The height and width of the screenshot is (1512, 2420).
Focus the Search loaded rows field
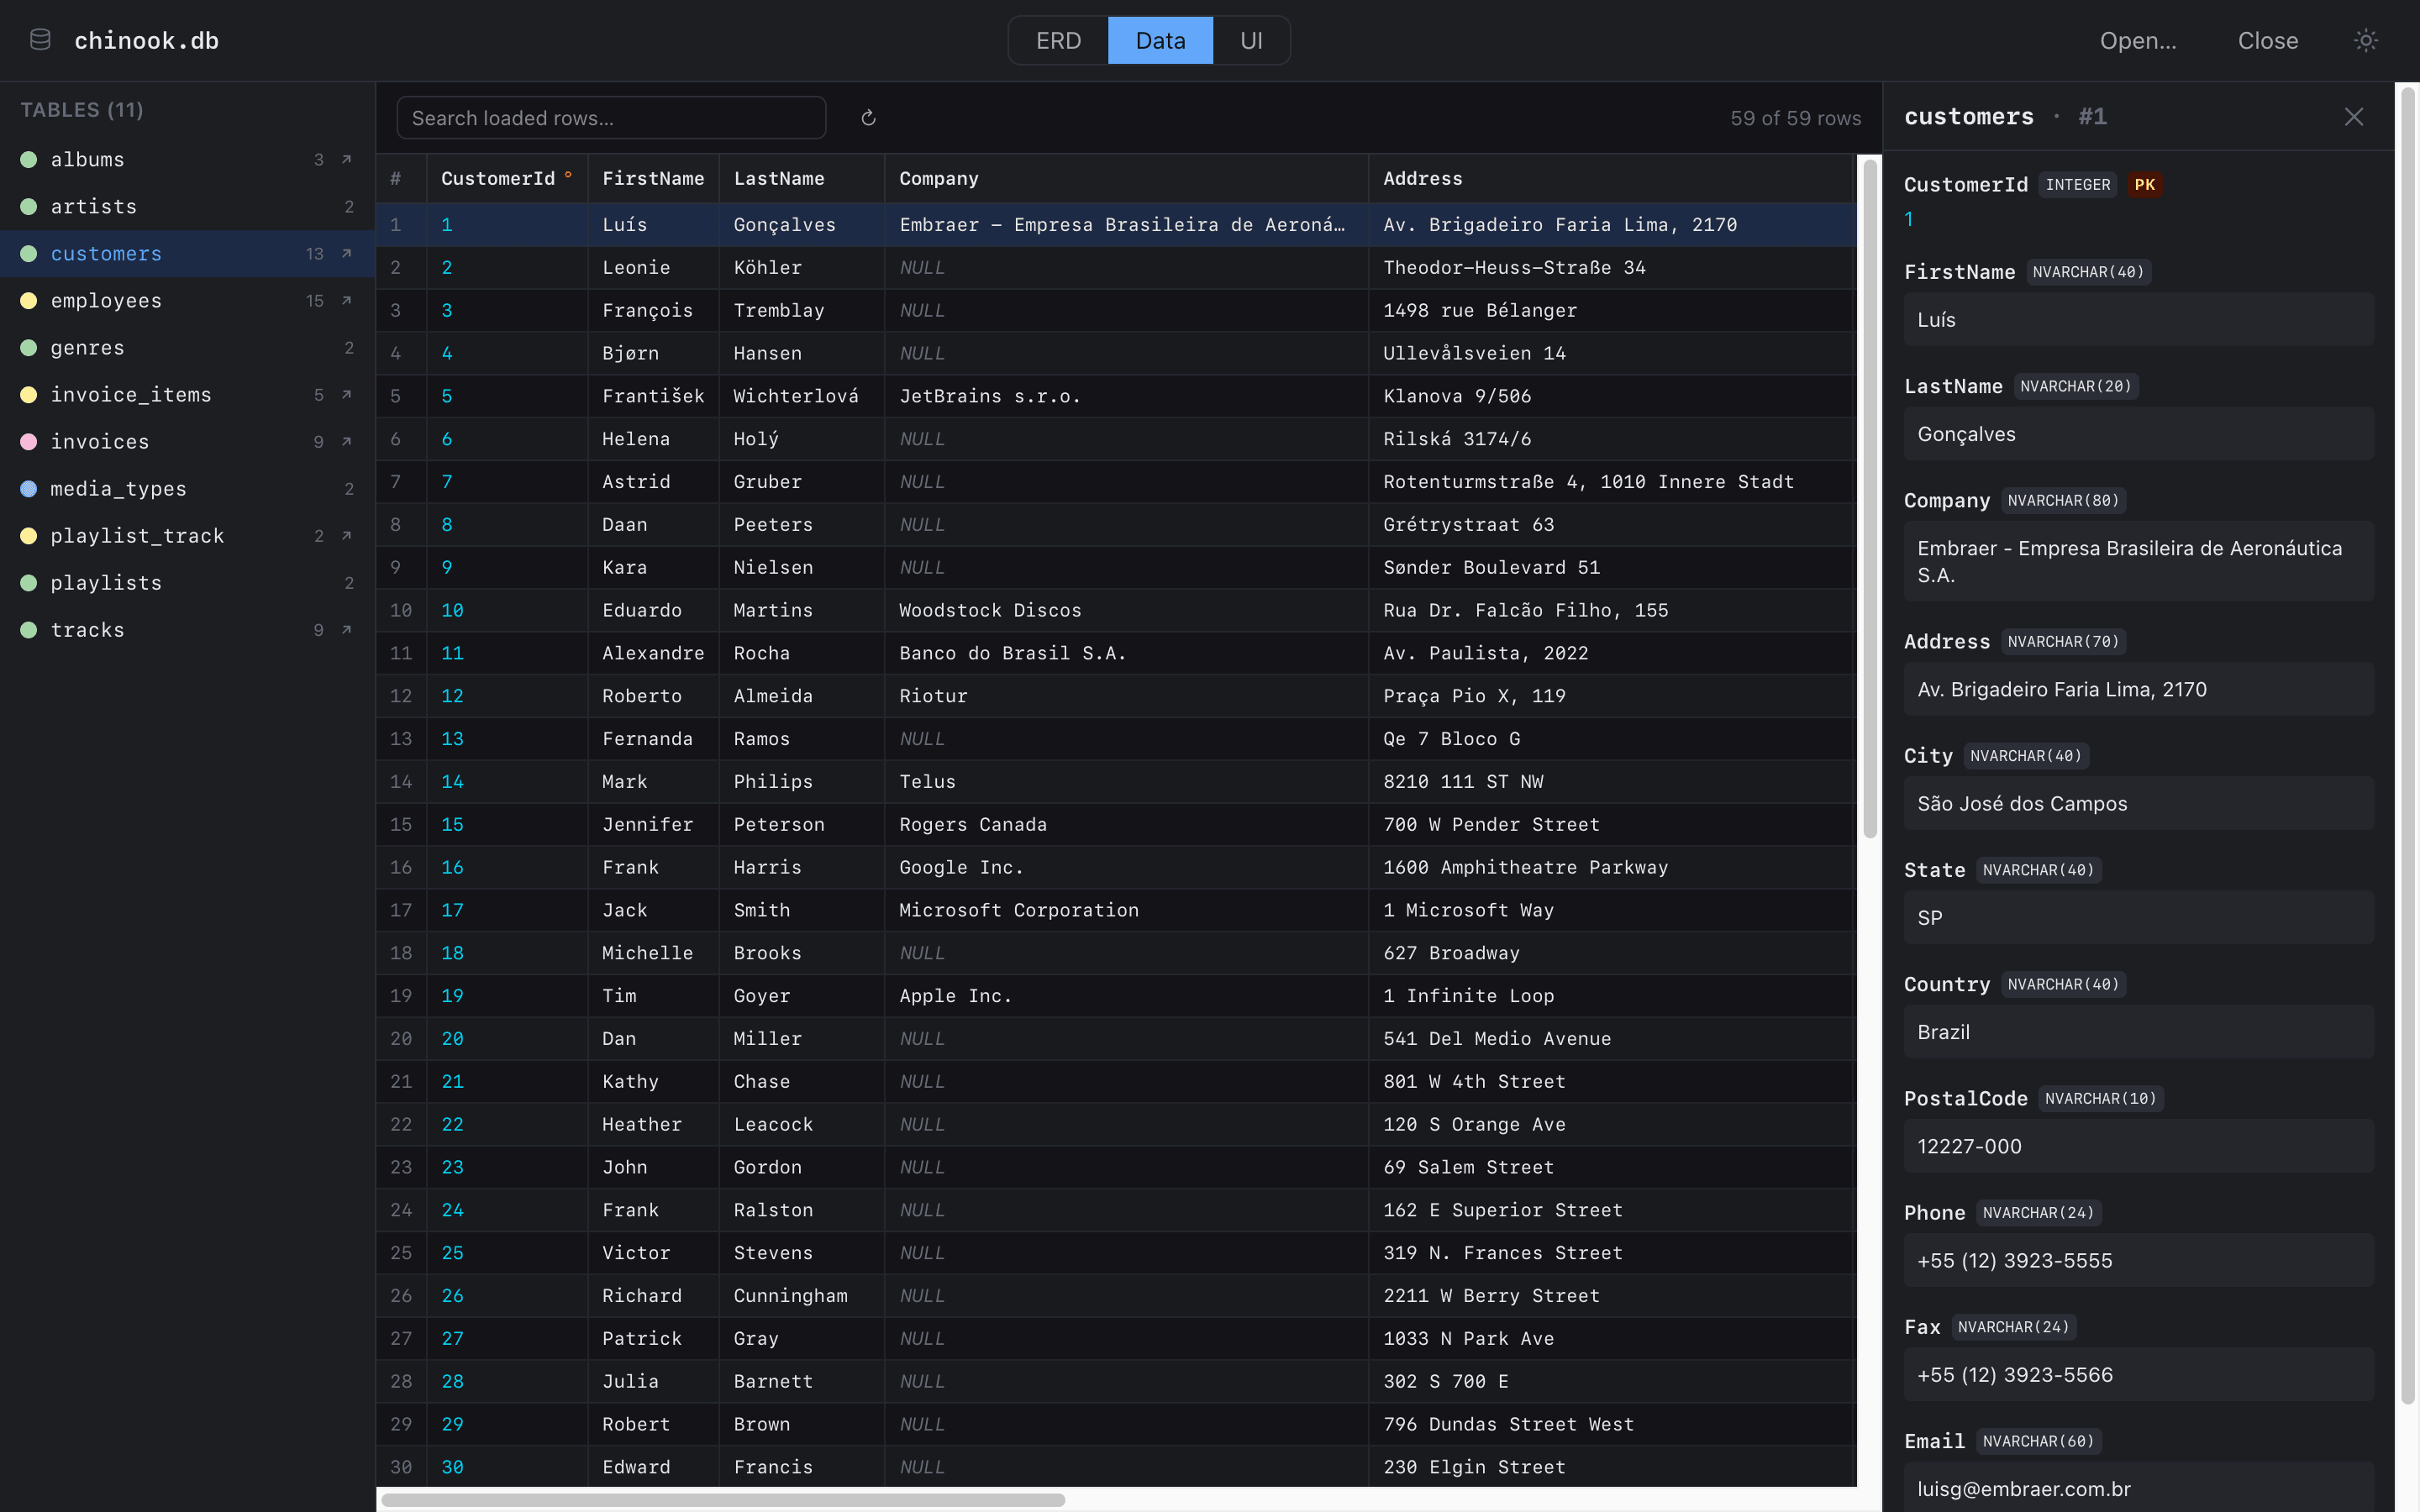coord(611,118)
